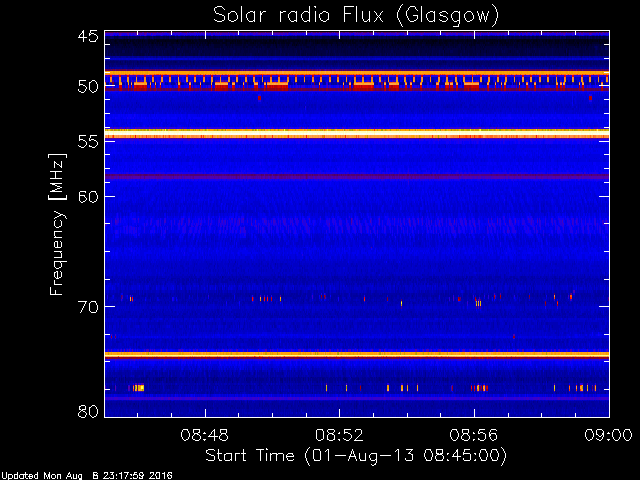Screen dimensions: 640x480
Task: Select the Frequency [MHz] axis label
Action: pyautogui.click(x=57, y=224)
